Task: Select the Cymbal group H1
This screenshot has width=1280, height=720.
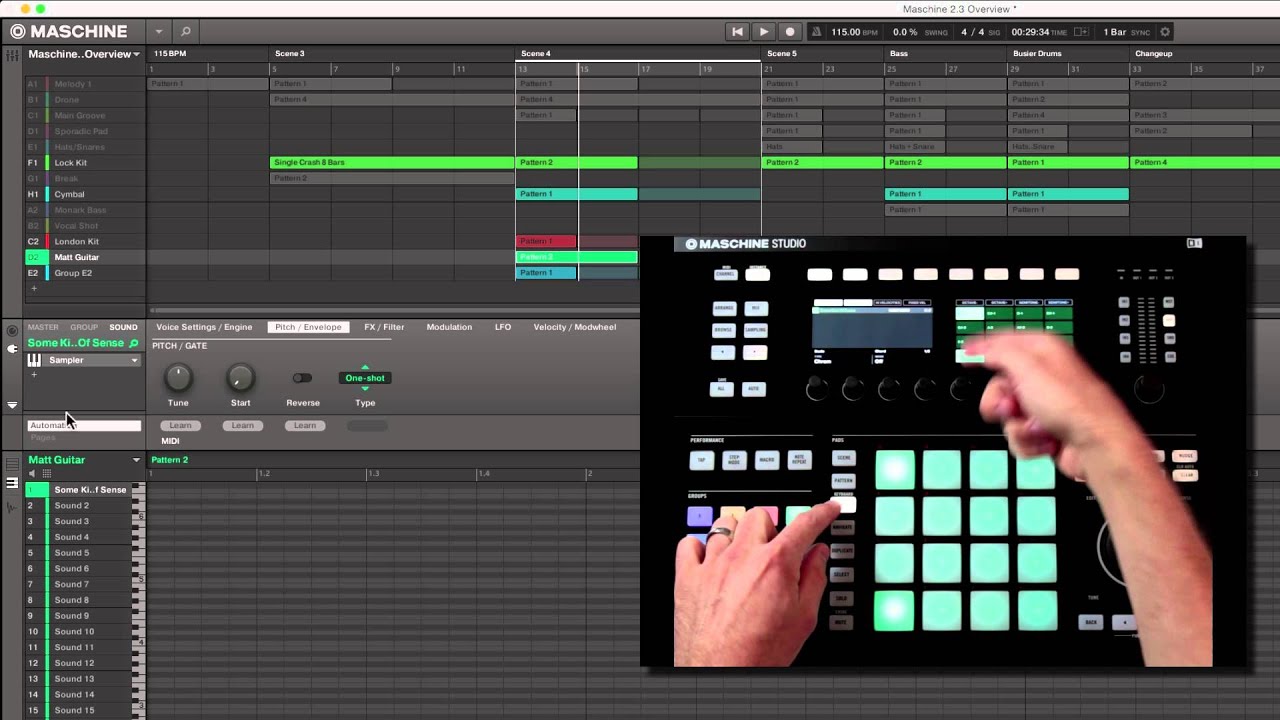Action: [85, 194]
